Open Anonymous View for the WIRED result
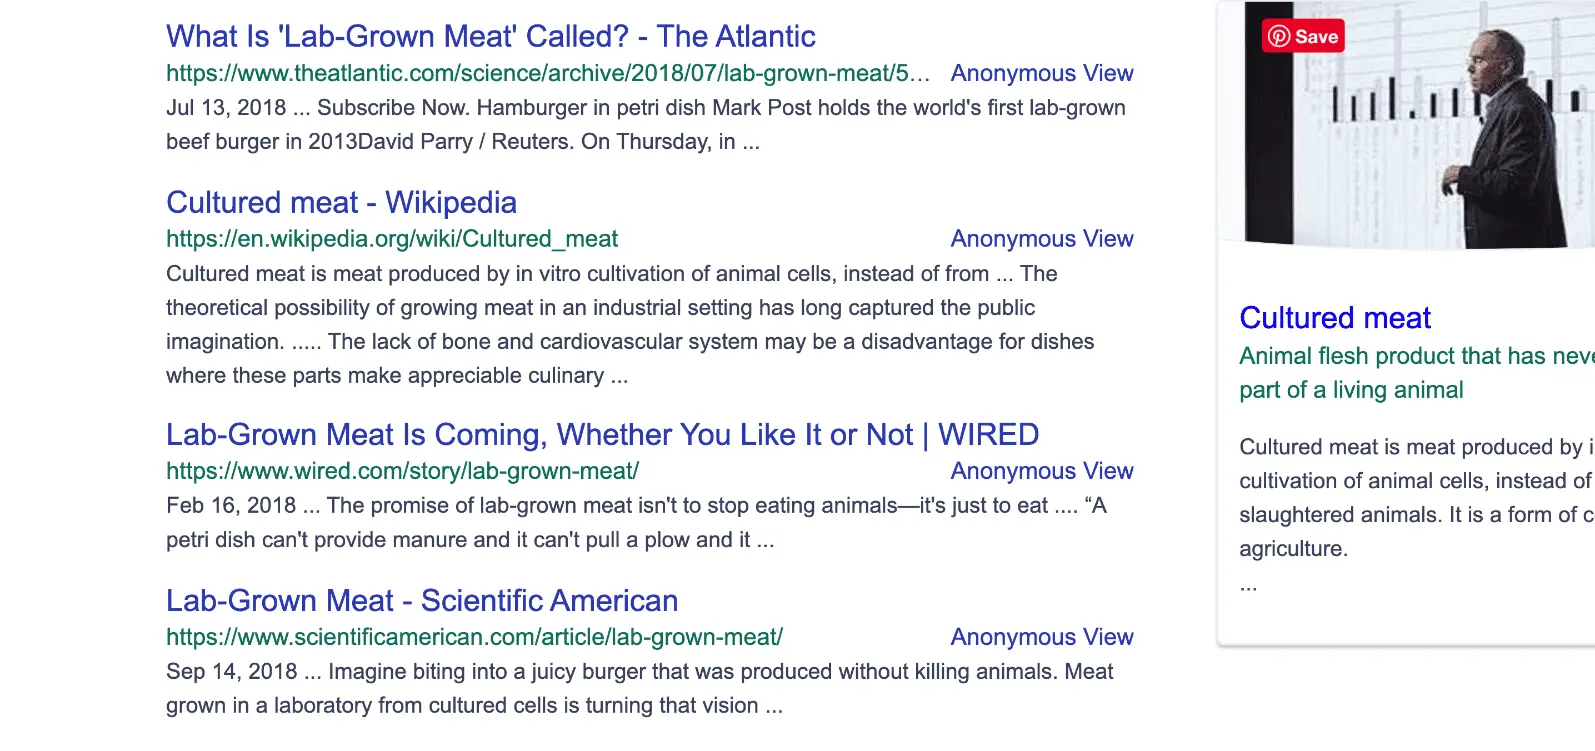The image size is (1595, 751). pyautogui.click(x=1041, y=471)
